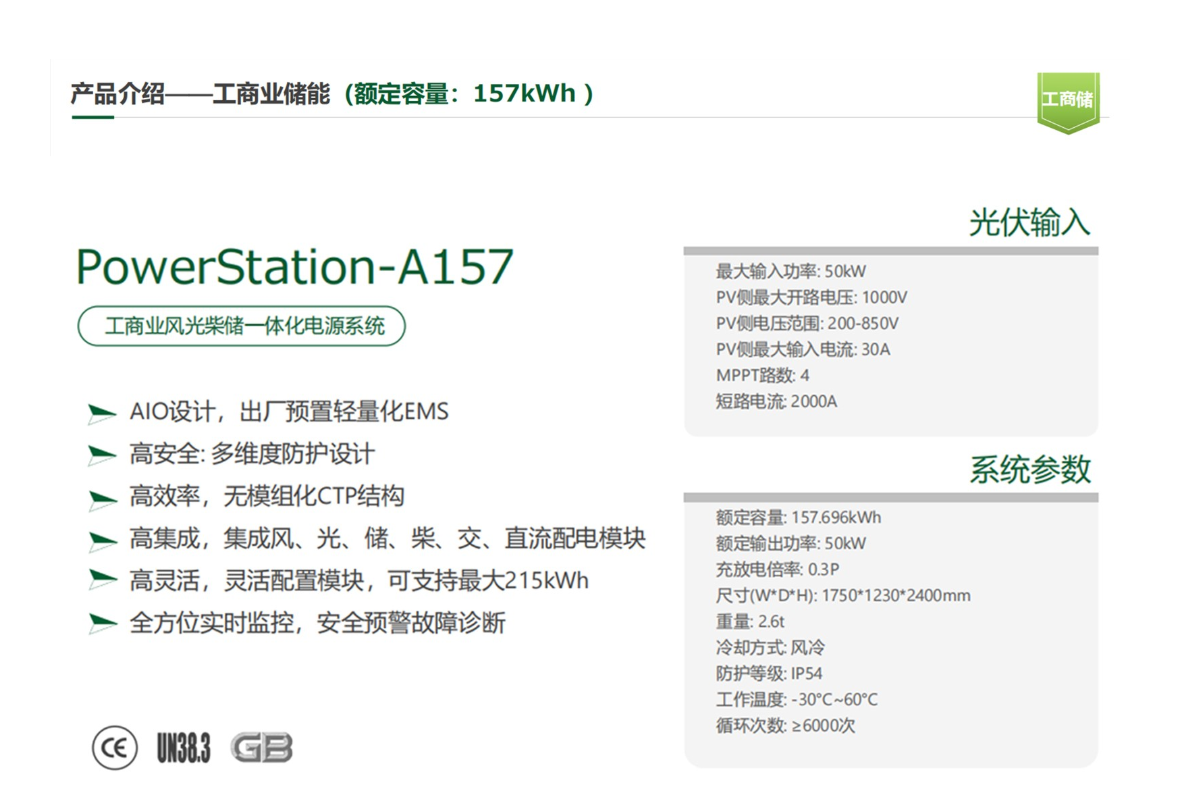Click the CE certification mark

tap(115, 748)
